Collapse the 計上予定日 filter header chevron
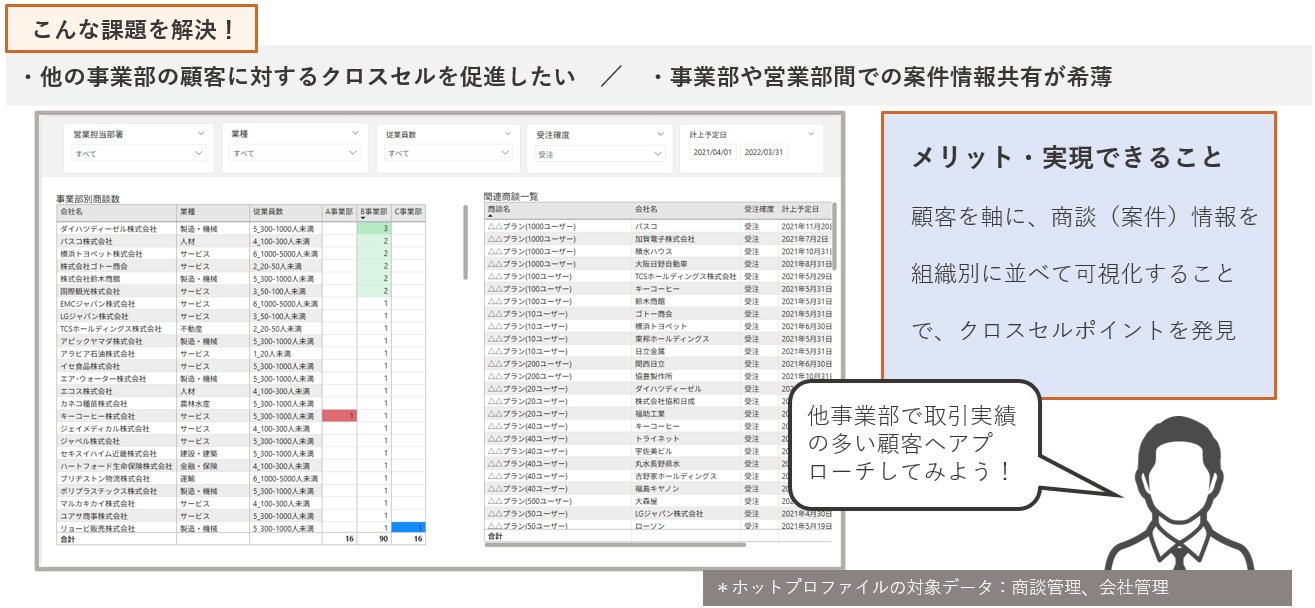The image size is (1315, 608). point(811,133)
